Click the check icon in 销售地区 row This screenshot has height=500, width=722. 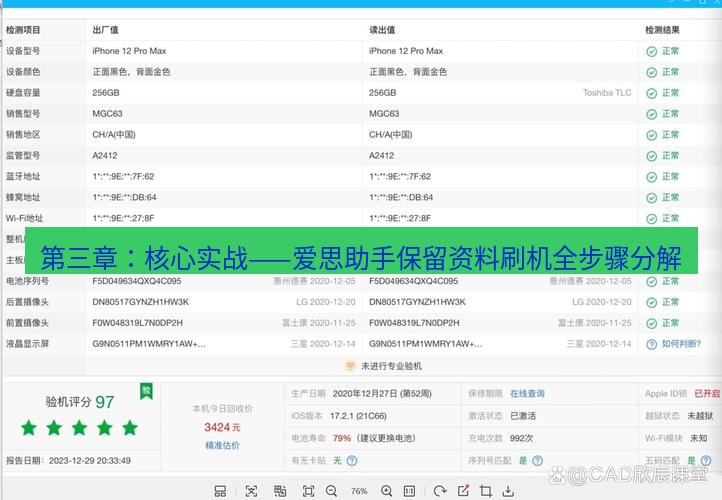(x=651, y=135)
